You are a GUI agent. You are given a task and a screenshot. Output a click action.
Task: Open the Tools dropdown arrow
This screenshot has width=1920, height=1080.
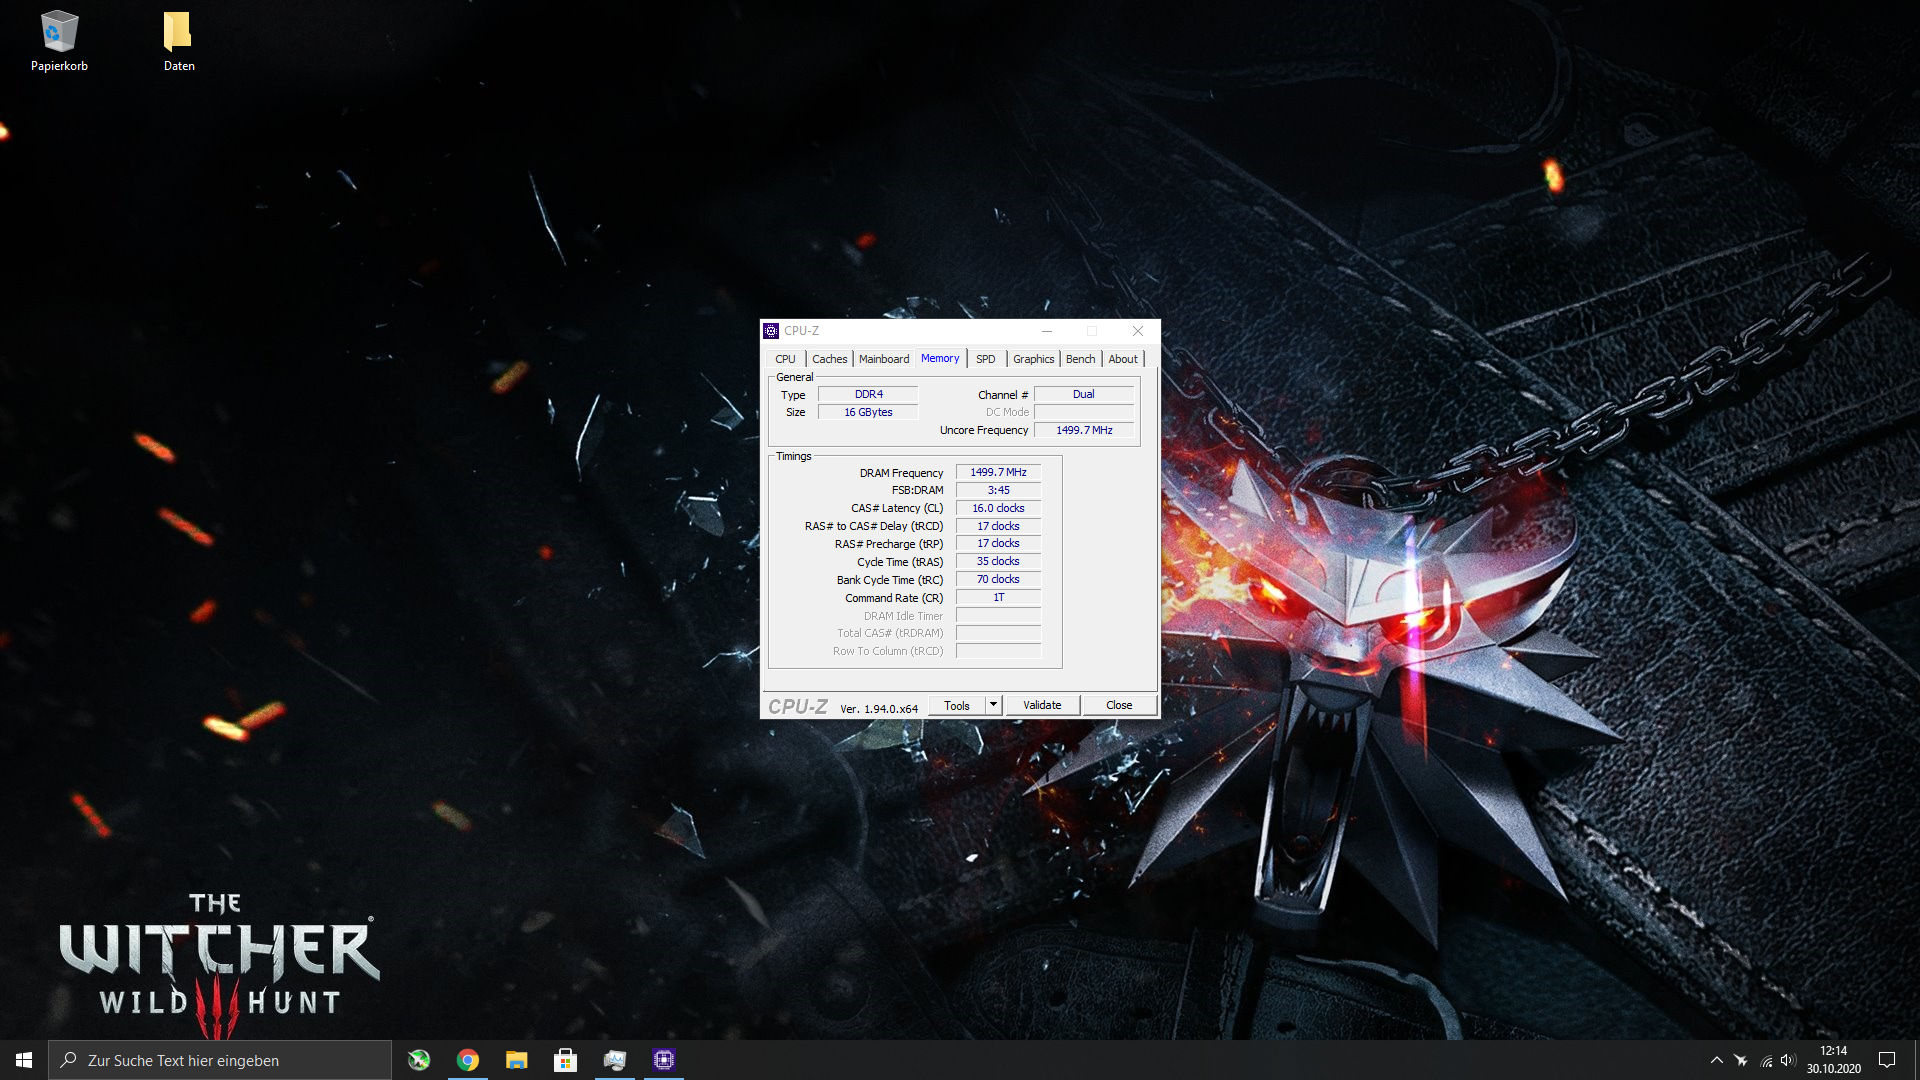[993, 705]
